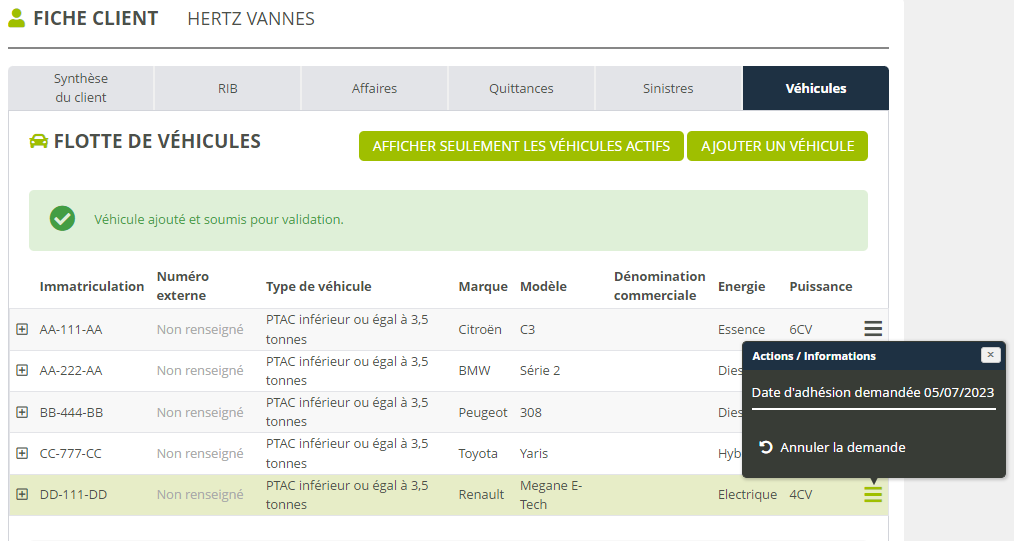This screenshot has height=541, width=1014.
Task: Open the RIB tab
Action: coord(227,88)
